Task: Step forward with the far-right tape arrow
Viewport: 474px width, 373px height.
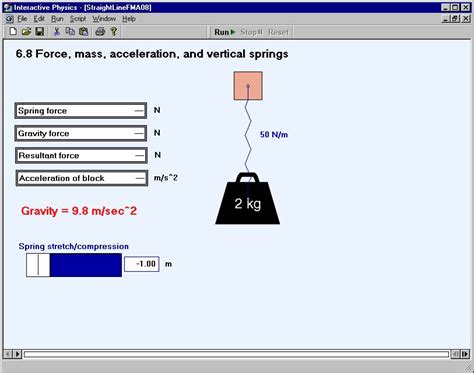Action: pos(465,354)
